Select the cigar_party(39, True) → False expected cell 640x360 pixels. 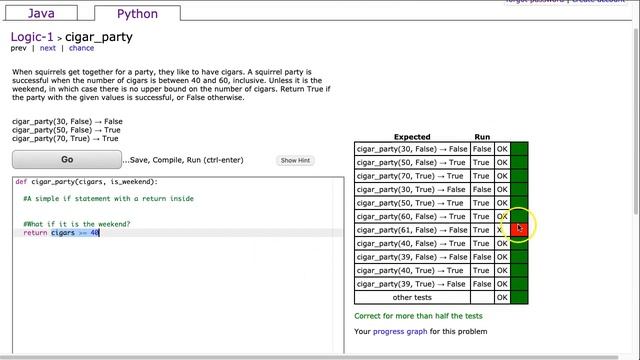(x=412, y=284)
